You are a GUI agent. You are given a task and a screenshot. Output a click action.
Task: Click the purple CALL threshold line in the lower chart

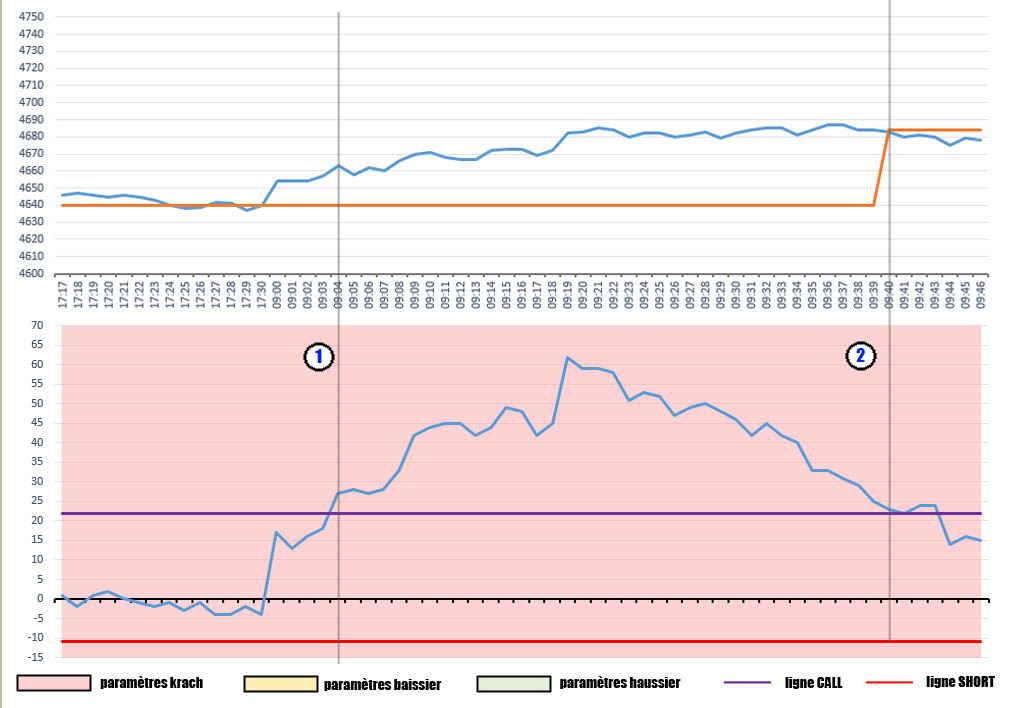(x=521, y=513)
